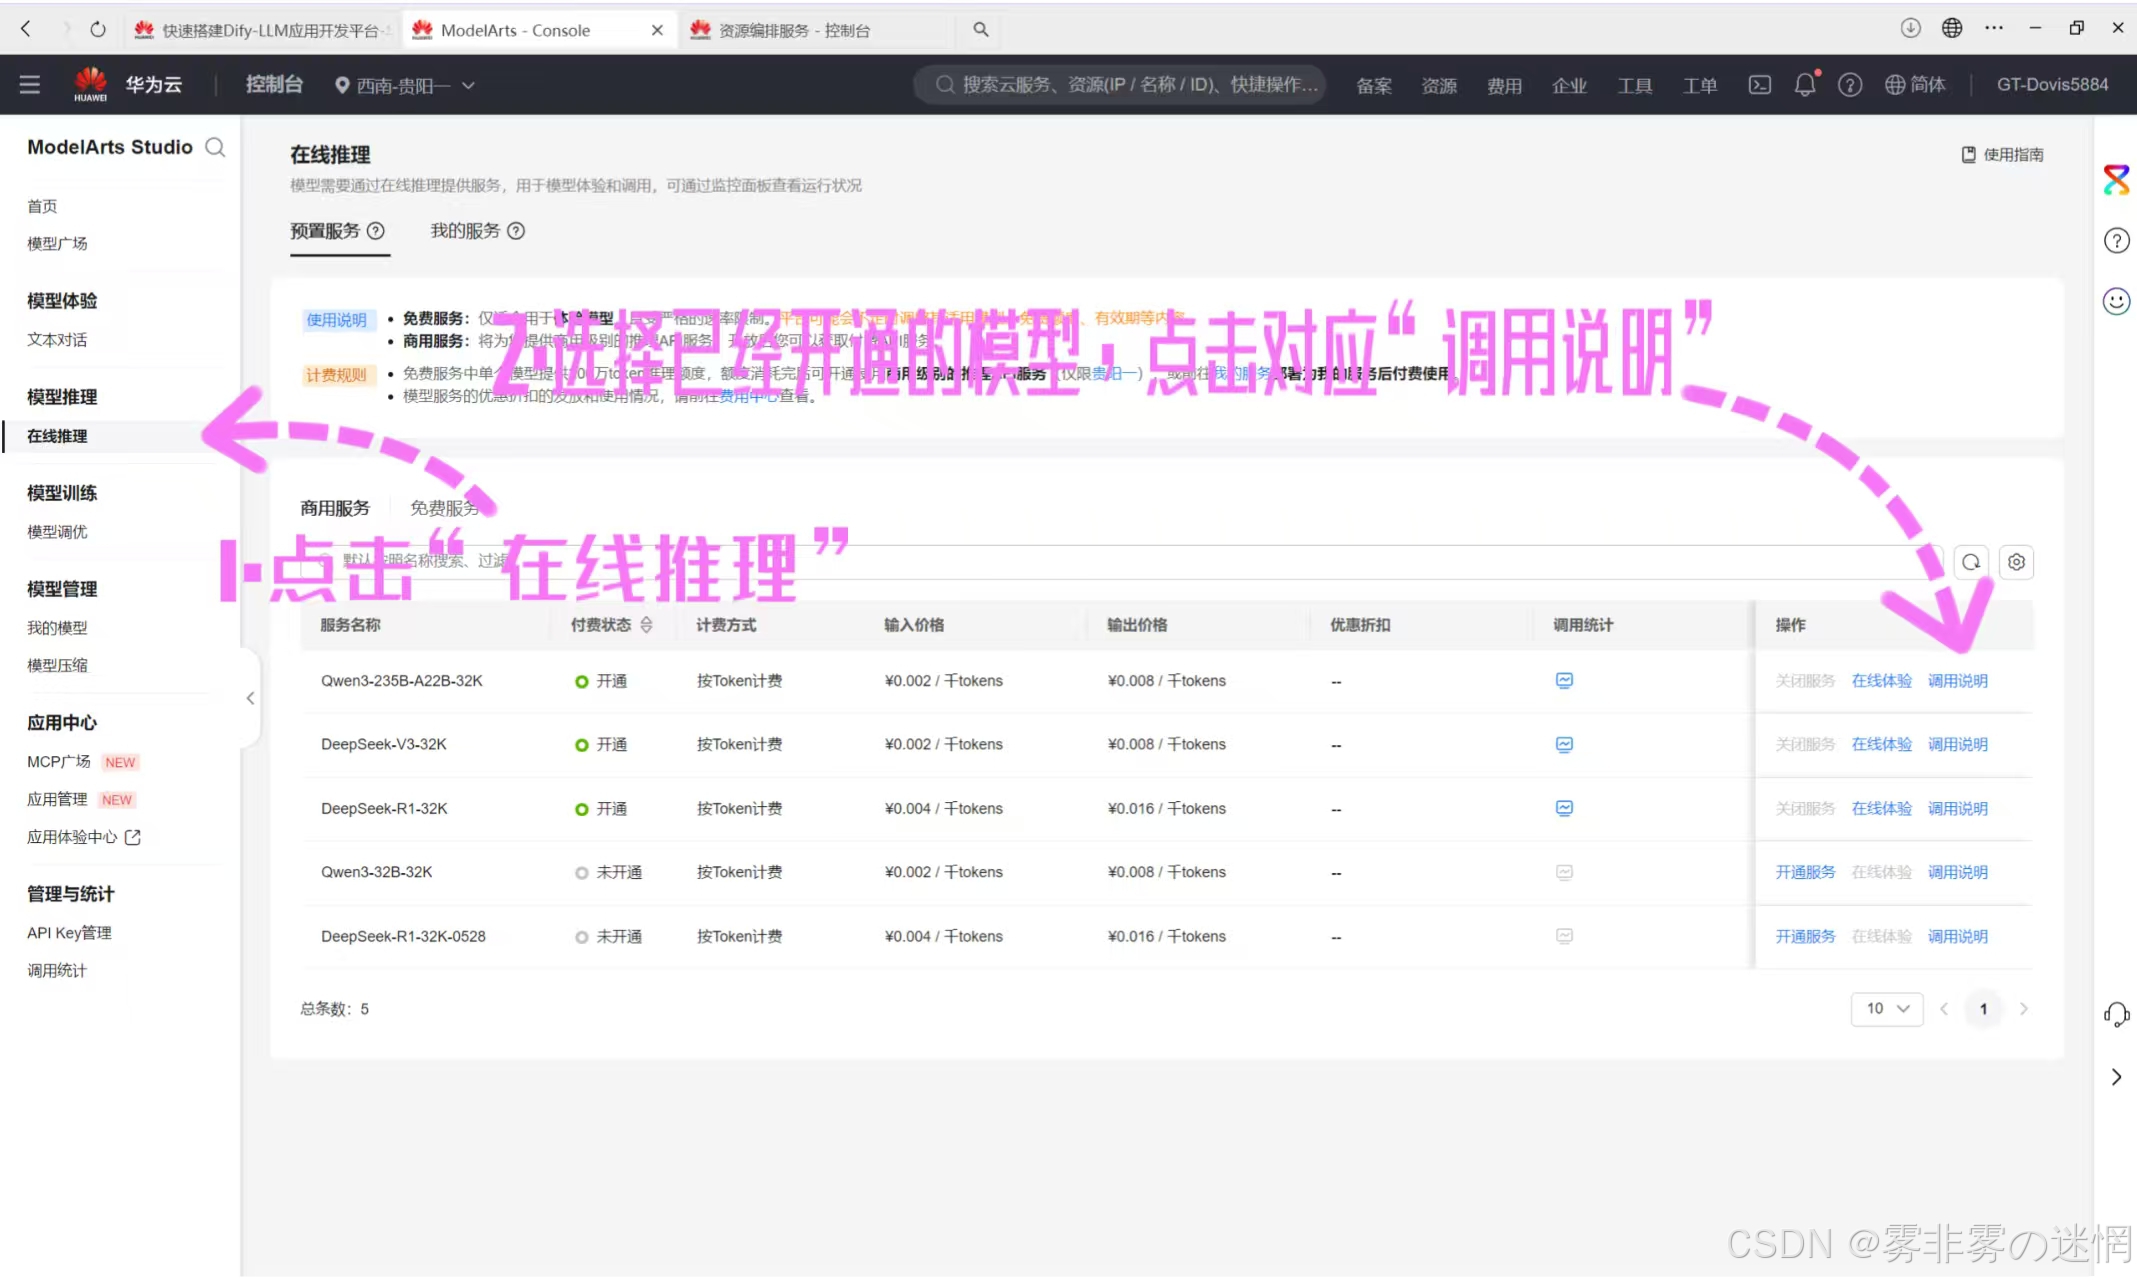
Task: View call statistics for DeepSeek-R1-32K
Action: 1564,808
